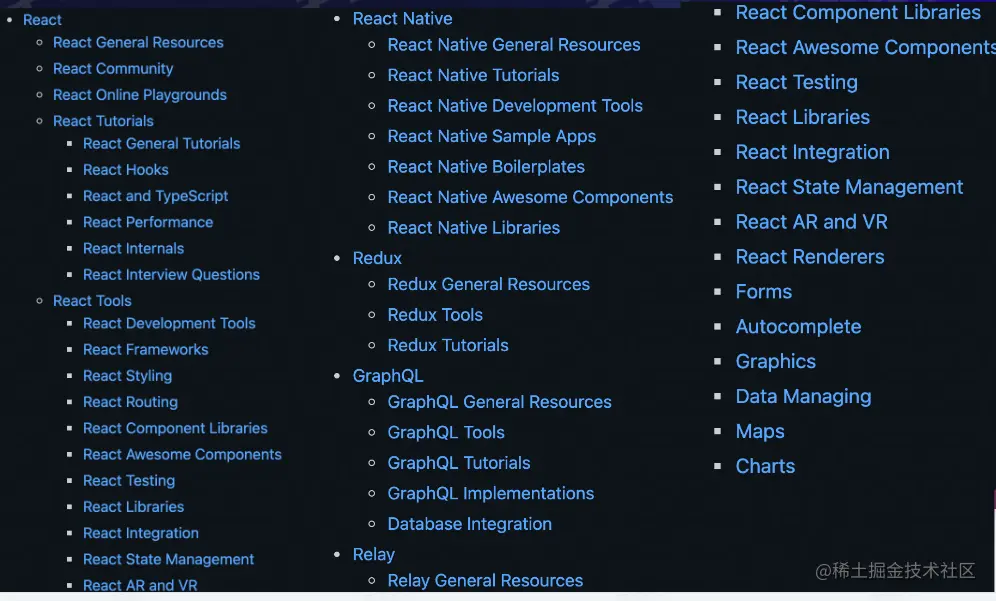Open React Internals link

click(133, 248)
